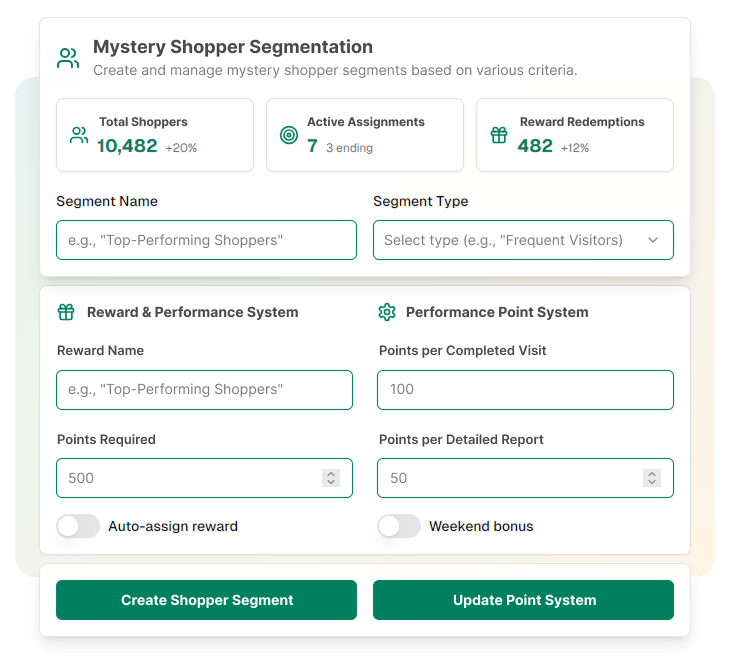Viewport: 730px width, 670px height.
Task: Click the "482" redemptions value
Action: tap(535, 146)
